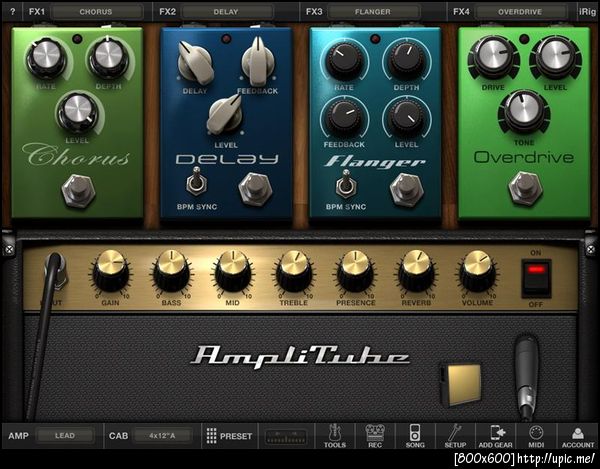Click the amp input jack

pos(57,271)
